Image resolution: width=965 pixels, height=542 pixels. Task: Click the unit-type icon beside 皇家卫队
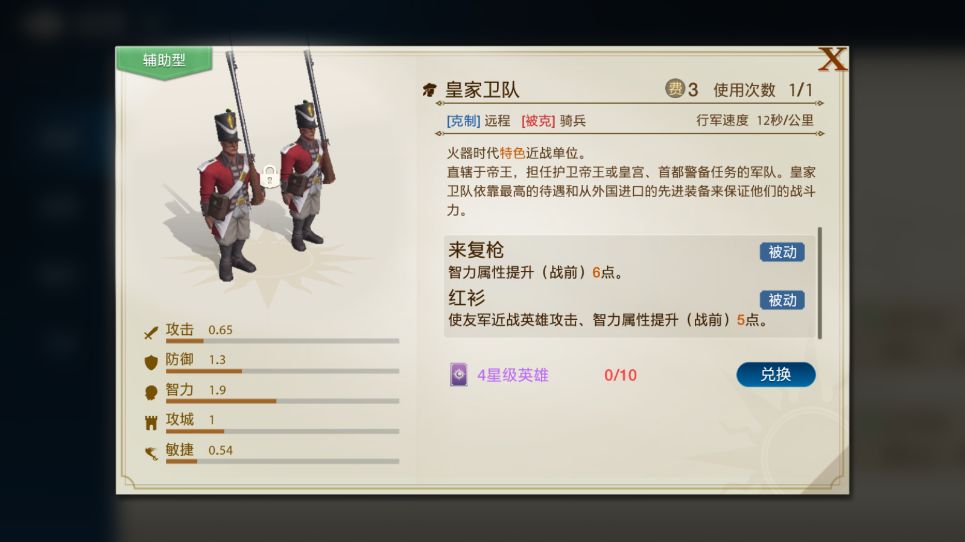point(429,90)
